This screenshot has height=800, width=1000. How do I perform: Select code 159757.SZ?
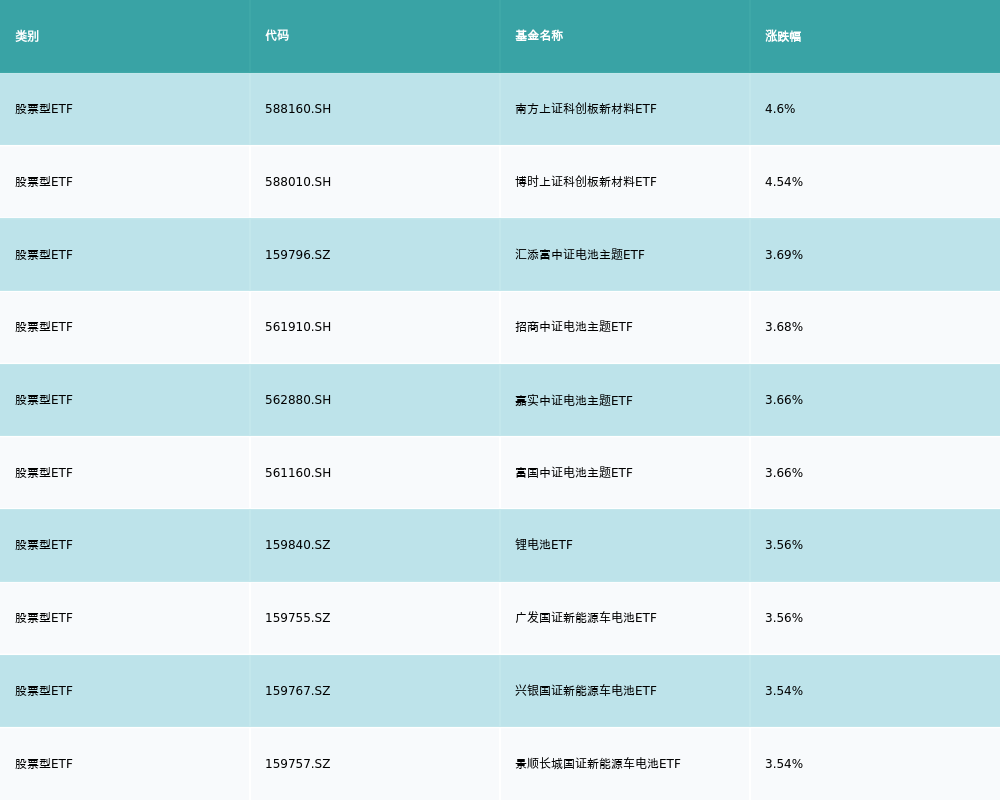pos(298,764)
